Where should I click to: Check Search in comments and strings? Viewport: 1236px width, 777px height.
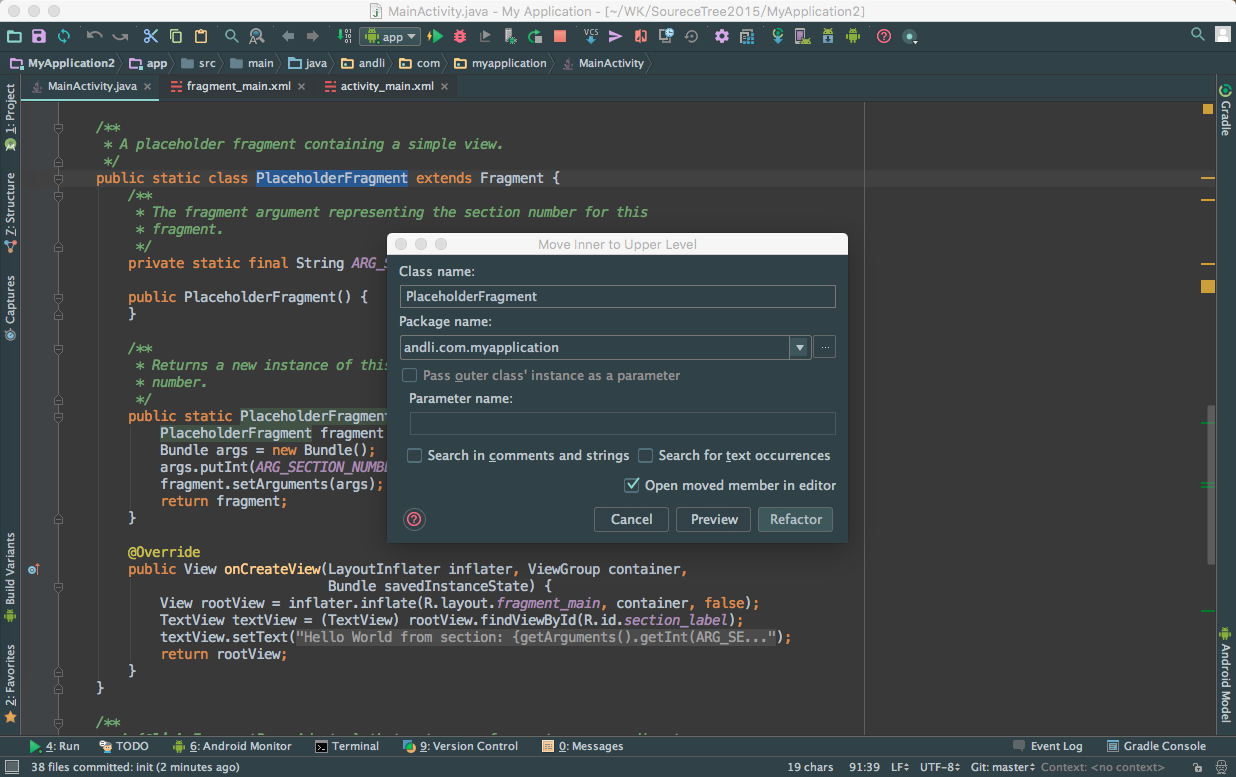point(414,456)
